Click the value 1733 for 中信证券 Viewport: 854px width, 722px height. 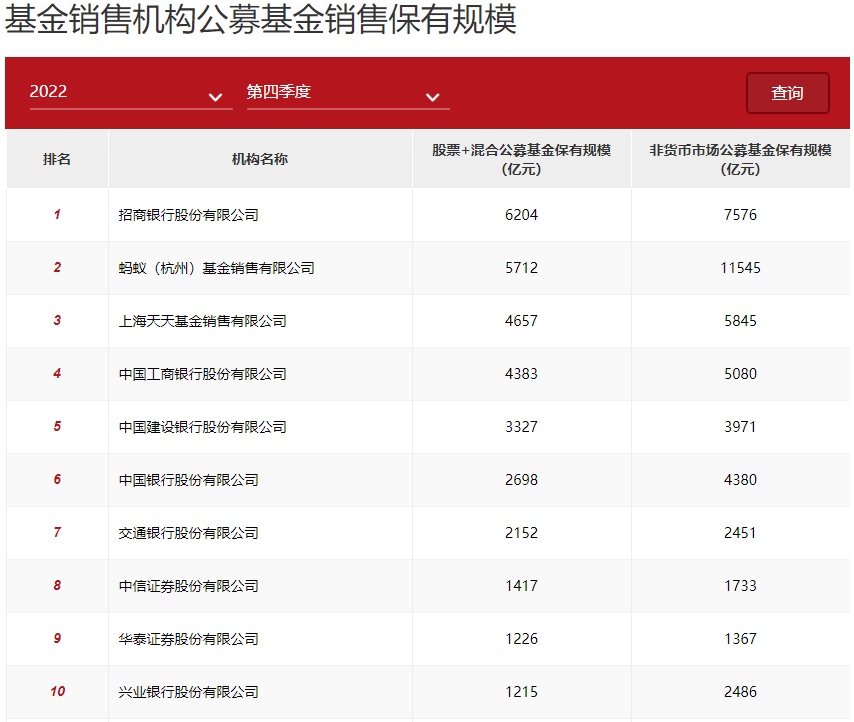740,585
